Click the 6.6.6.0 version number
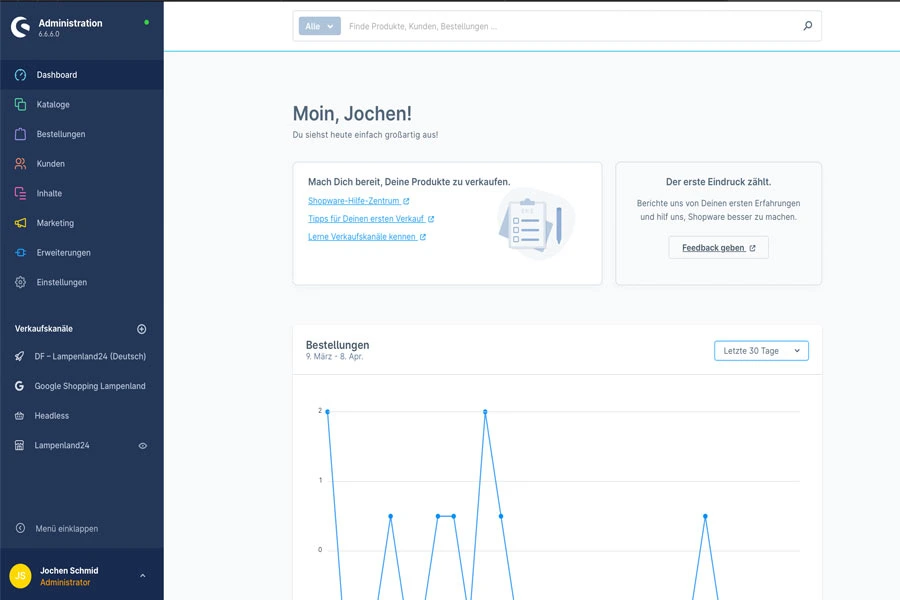Viewport: 900px width, 600px height. (49, 34)
